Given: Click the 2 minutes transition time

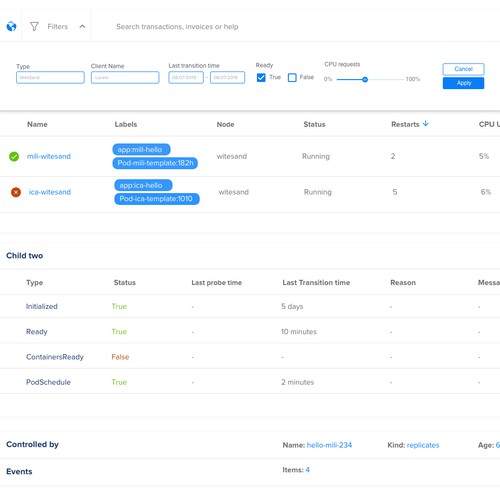Looking at the screenshot, I should [297, 382].
